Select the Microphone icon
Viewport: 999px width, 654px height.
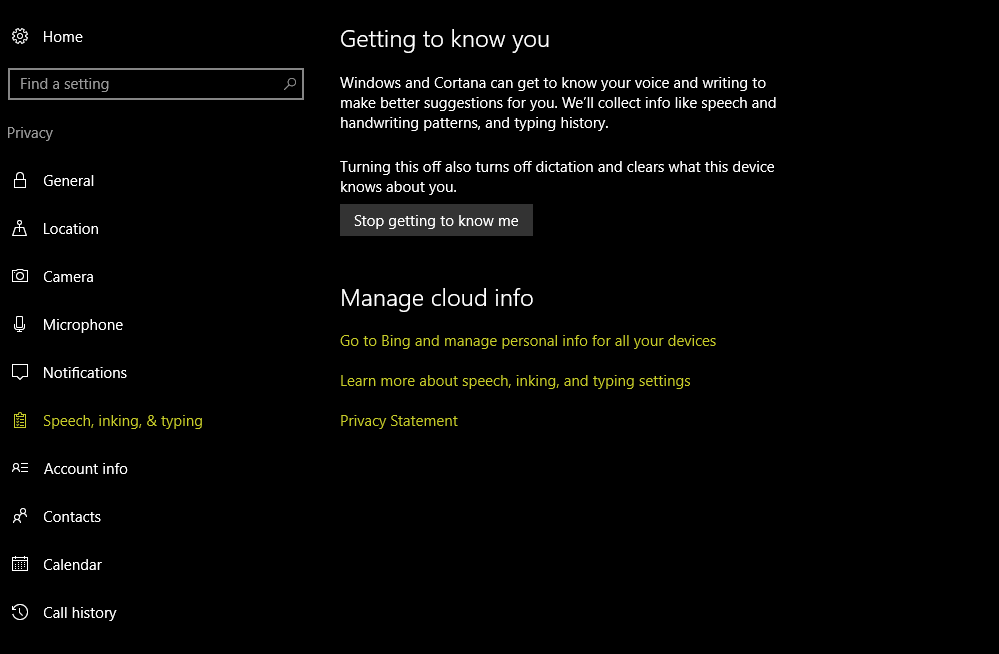point(20,324)
